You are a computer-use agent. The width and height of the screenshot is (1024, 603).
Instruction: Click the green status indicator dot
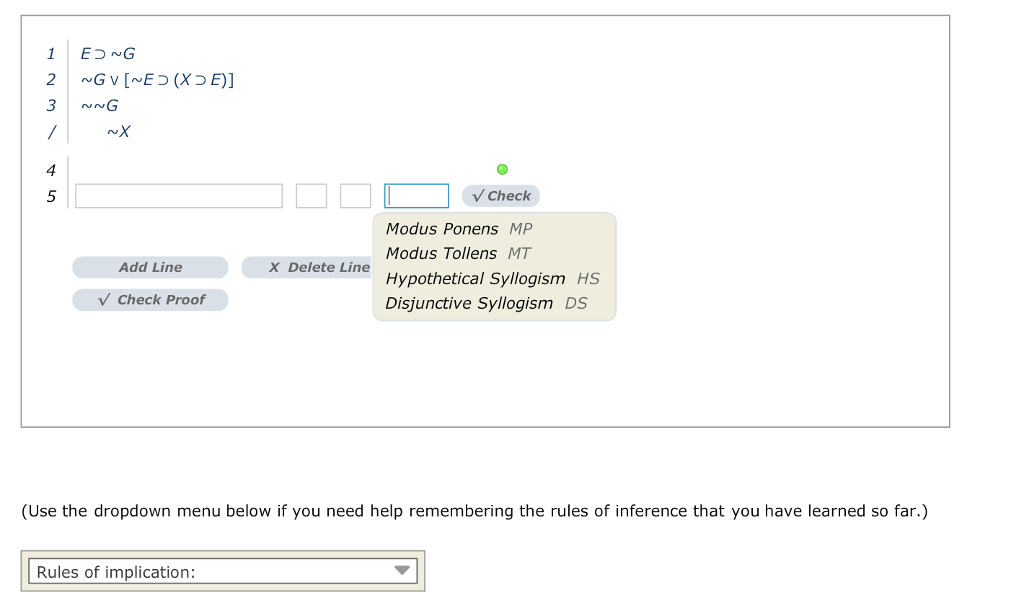tap(502, 168)
